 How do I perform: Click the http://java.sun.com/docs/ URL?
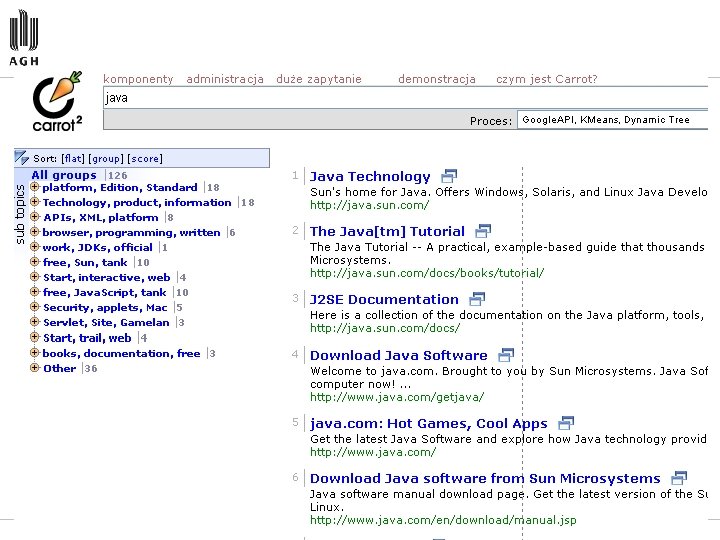coord(385,328)
